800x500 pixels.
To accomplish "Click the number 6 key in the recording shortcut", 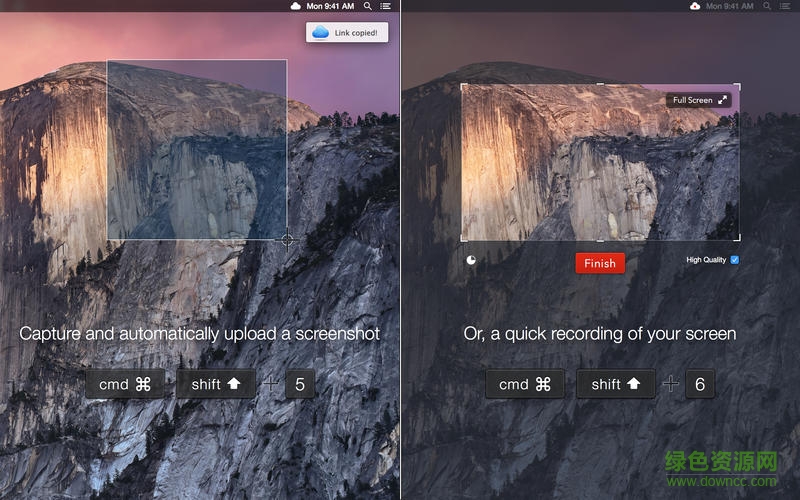I will (700, 384).
